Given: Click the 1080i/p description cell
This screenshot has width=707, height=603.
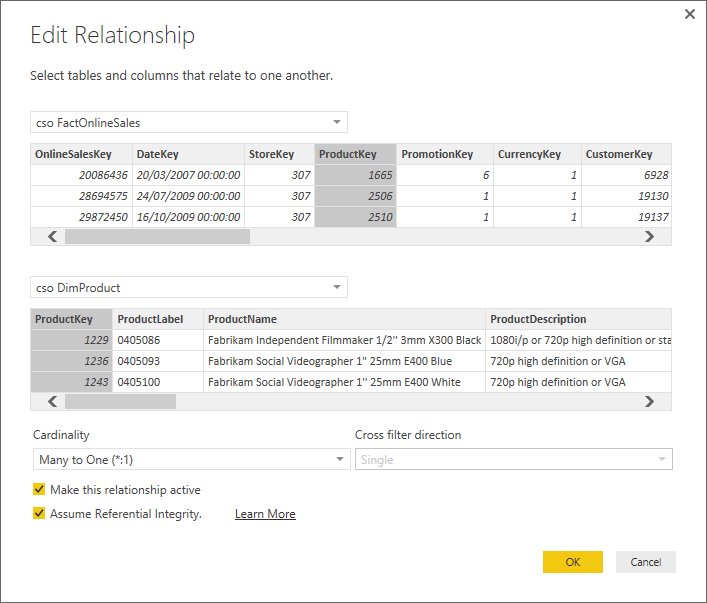Looking at the screenshot, I should [x=578, y=340].
